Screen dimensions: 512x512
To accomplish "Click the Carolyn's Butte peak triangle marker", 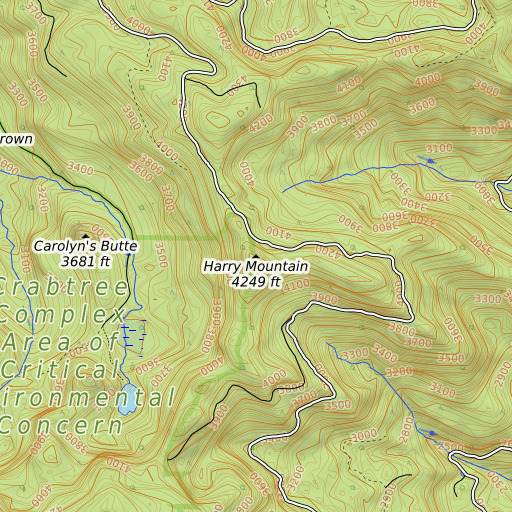I will click(x=86, y=236).
